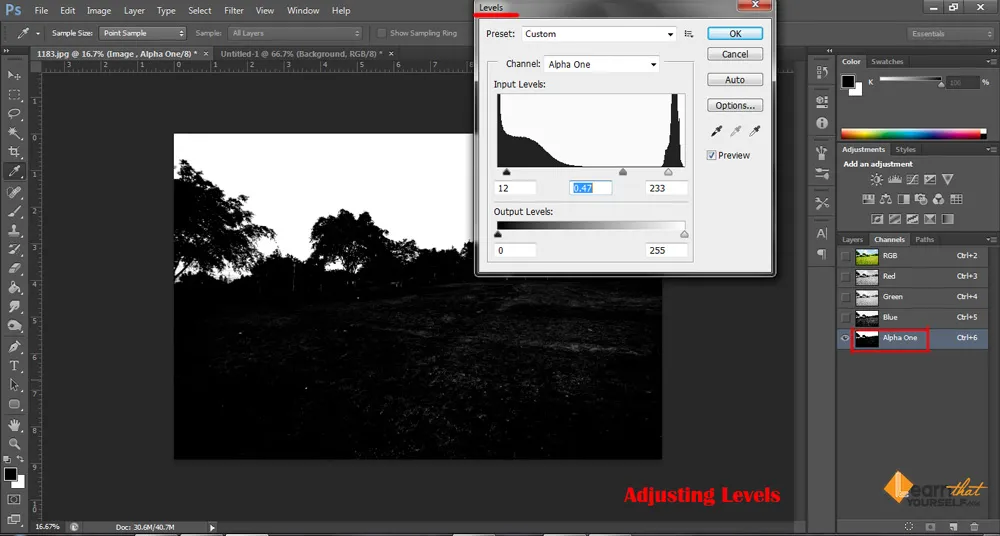Open the preset options menu icon
1000x536 pixels.
tap(689, 34)
